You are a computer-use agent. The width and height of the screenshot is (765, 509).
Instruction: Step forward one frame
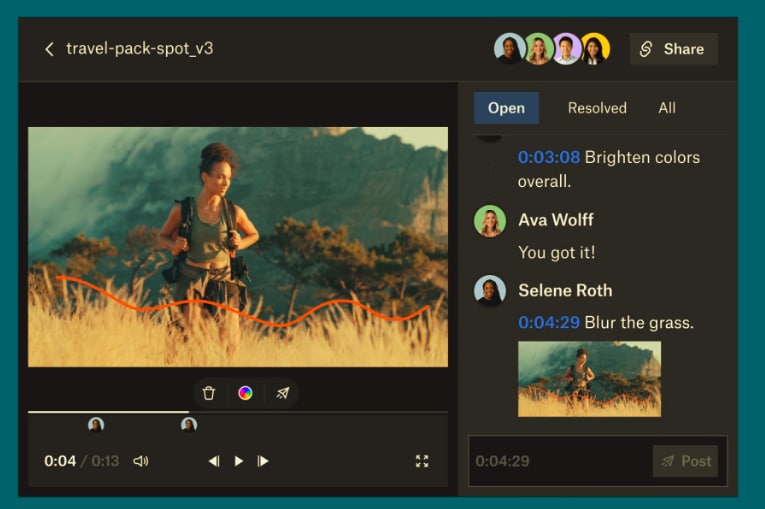pyautogui.click(x=263, y=461)
